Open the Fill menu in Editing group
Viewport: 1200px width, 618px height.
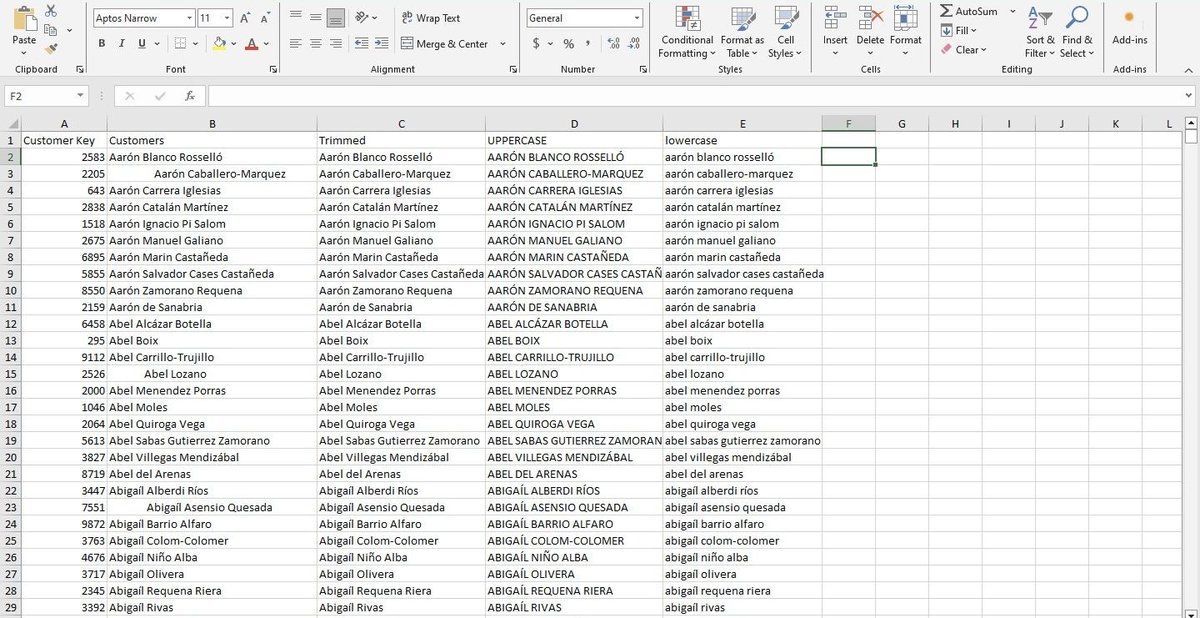[x=962, y=29]
